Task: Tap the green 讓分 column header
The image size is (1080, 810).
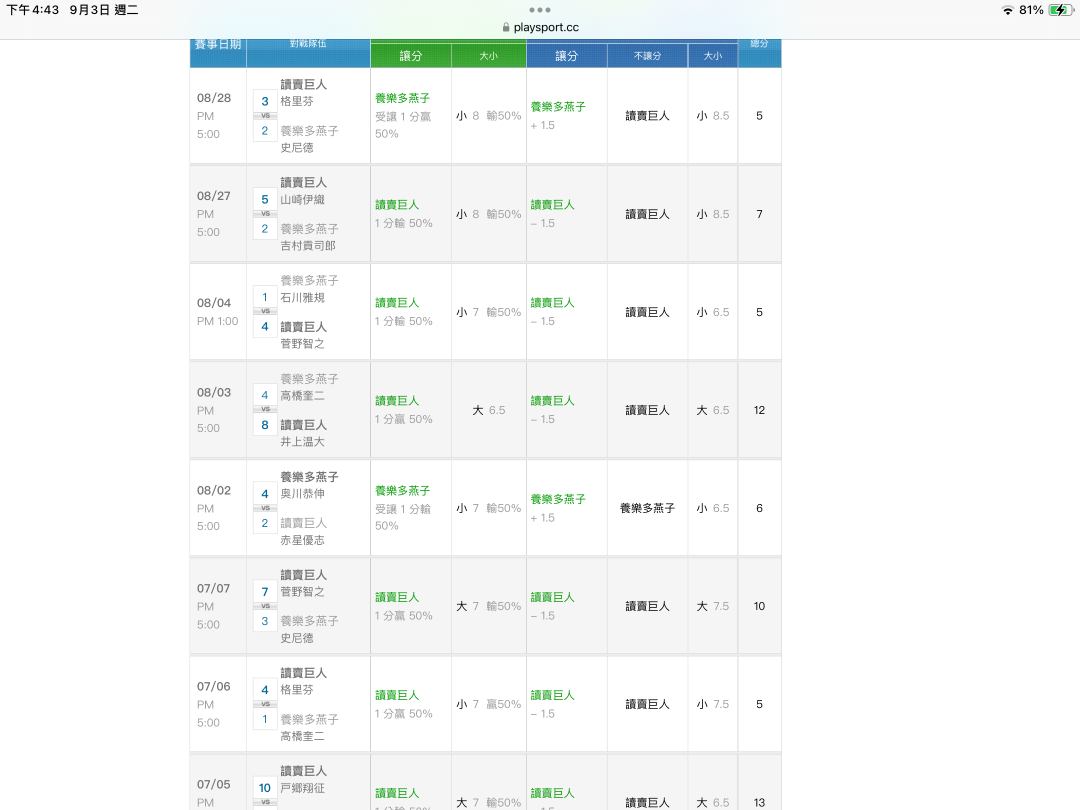Action: [x=411, y=56]
